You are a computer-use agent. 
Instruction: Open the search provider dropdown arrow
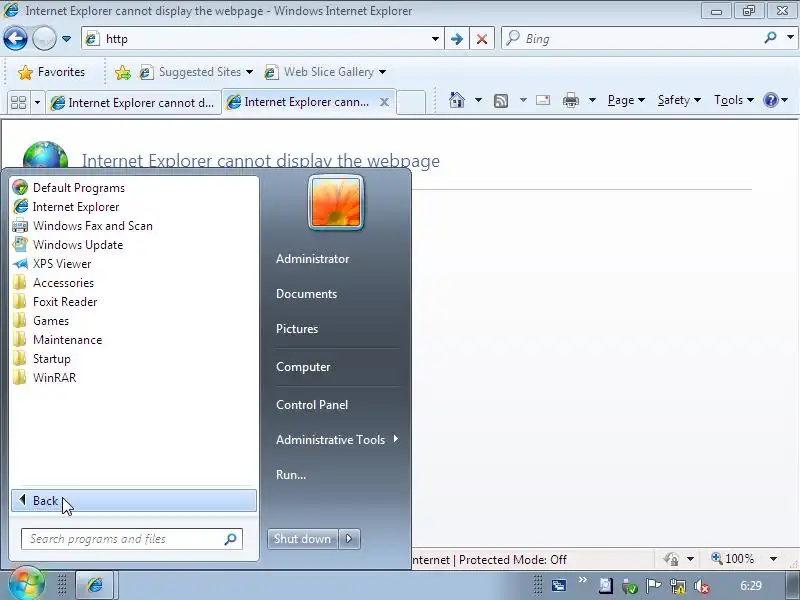coord(790,38)
